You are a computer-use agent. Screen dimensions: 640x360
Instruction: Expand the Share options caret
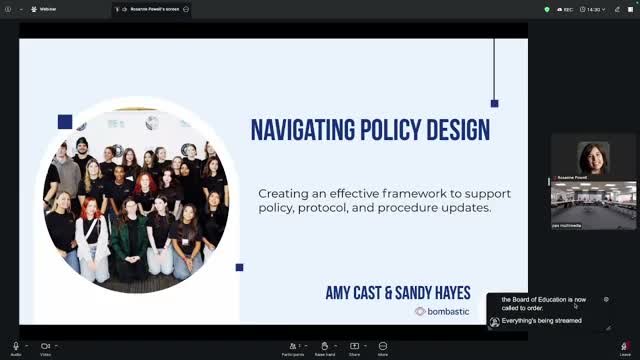click(x=365, y=346)
